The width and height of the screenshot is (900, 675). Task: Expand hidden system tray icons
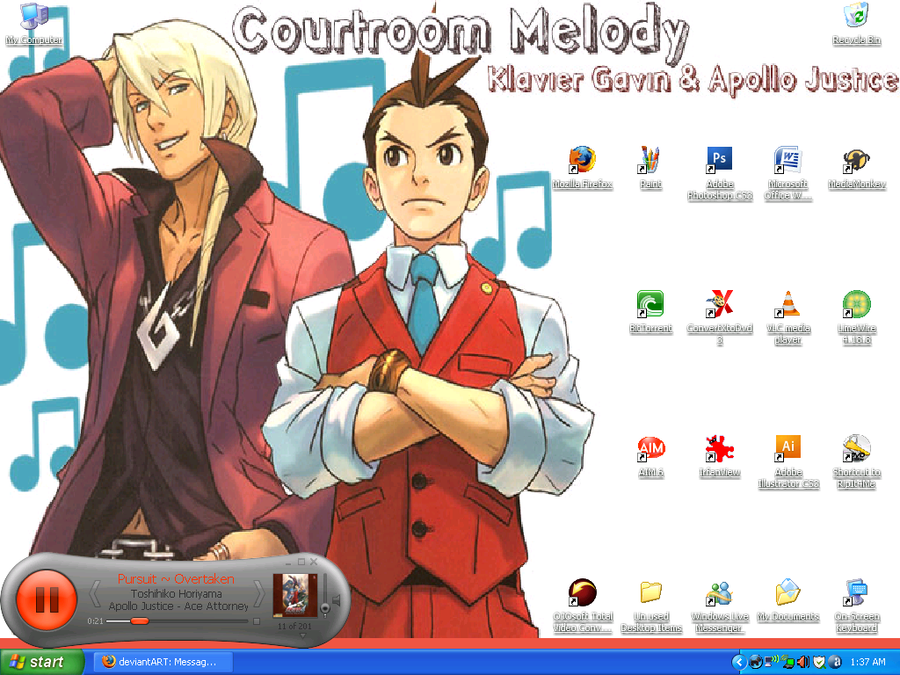739,662
